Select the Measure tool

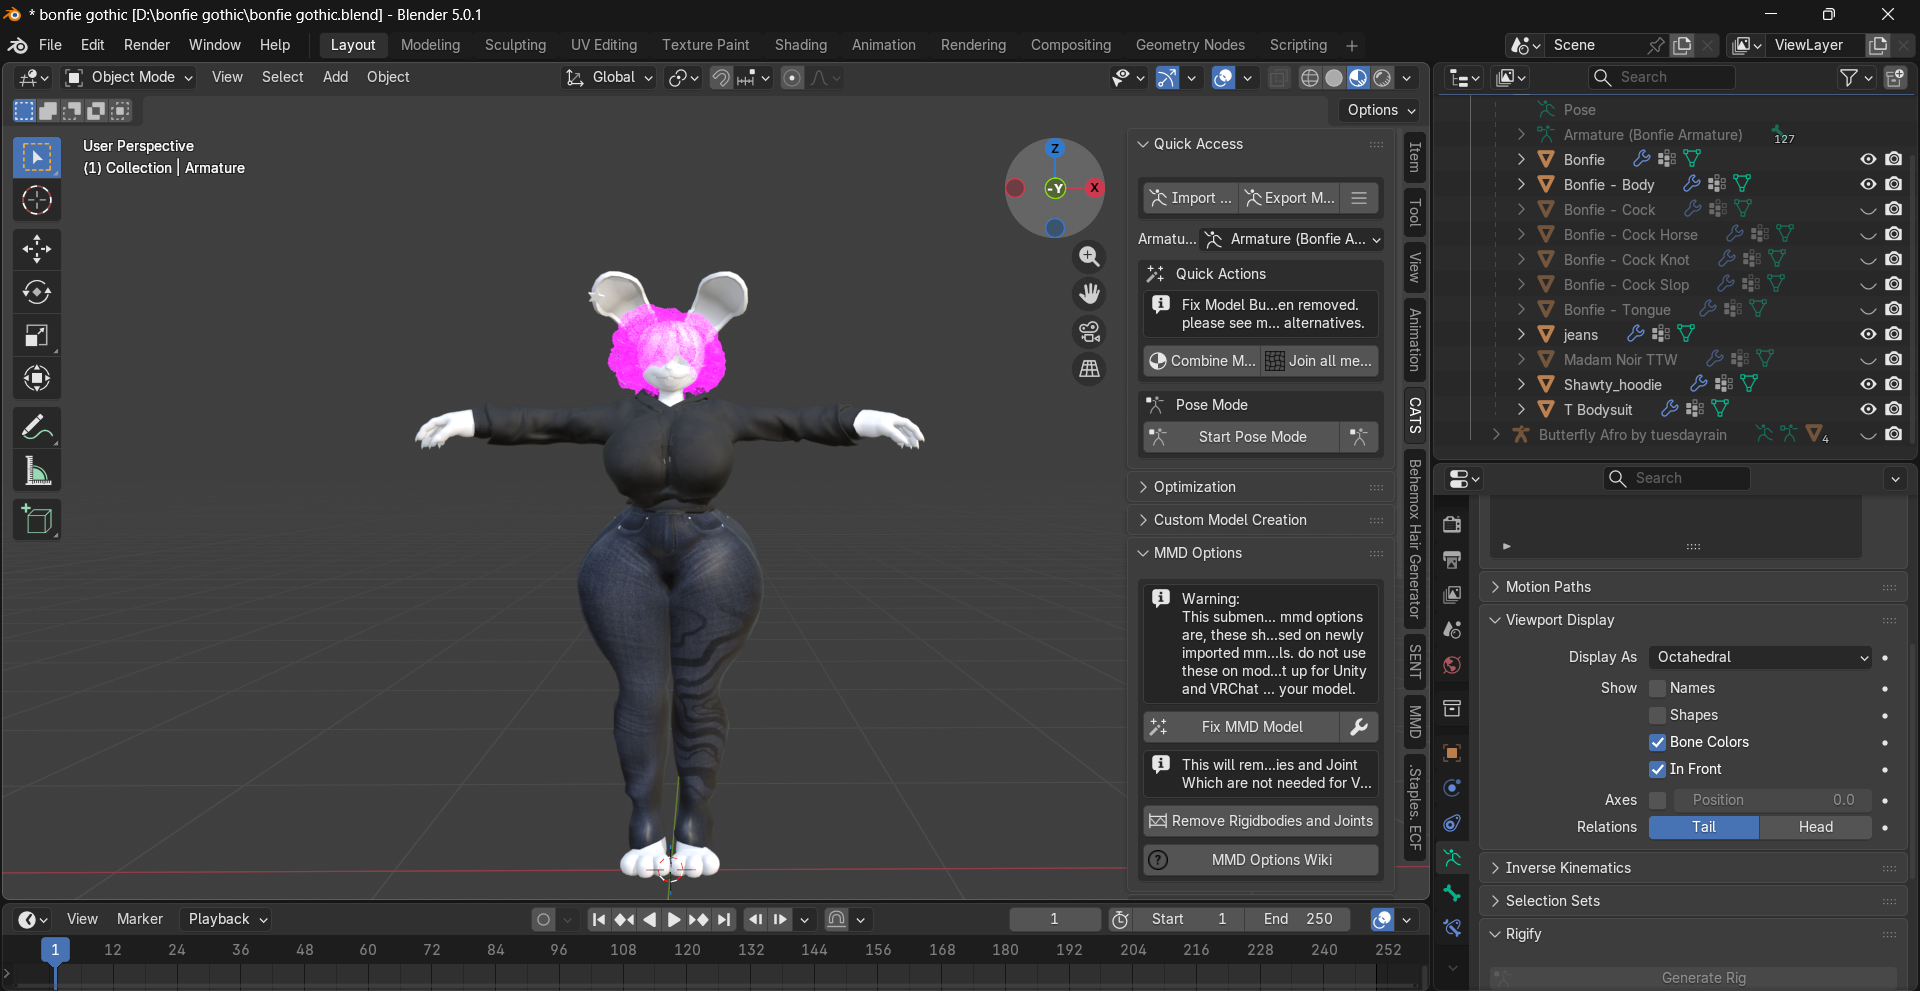click(x=37, y=471)
